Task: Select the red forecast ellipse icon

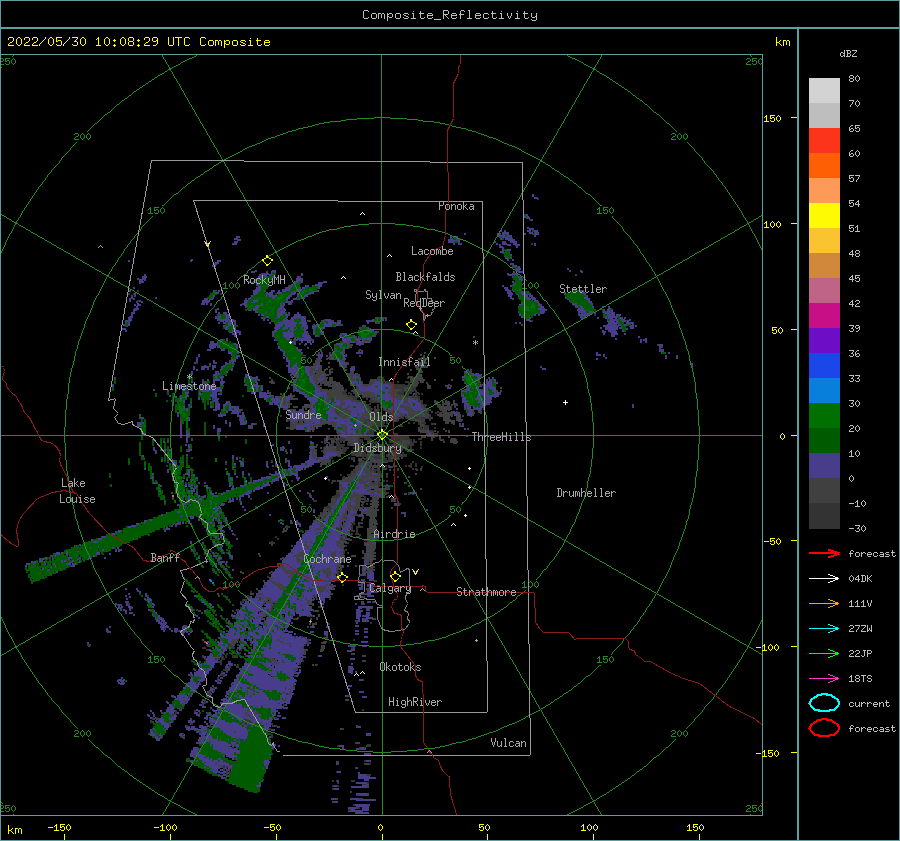Action: 824,728
